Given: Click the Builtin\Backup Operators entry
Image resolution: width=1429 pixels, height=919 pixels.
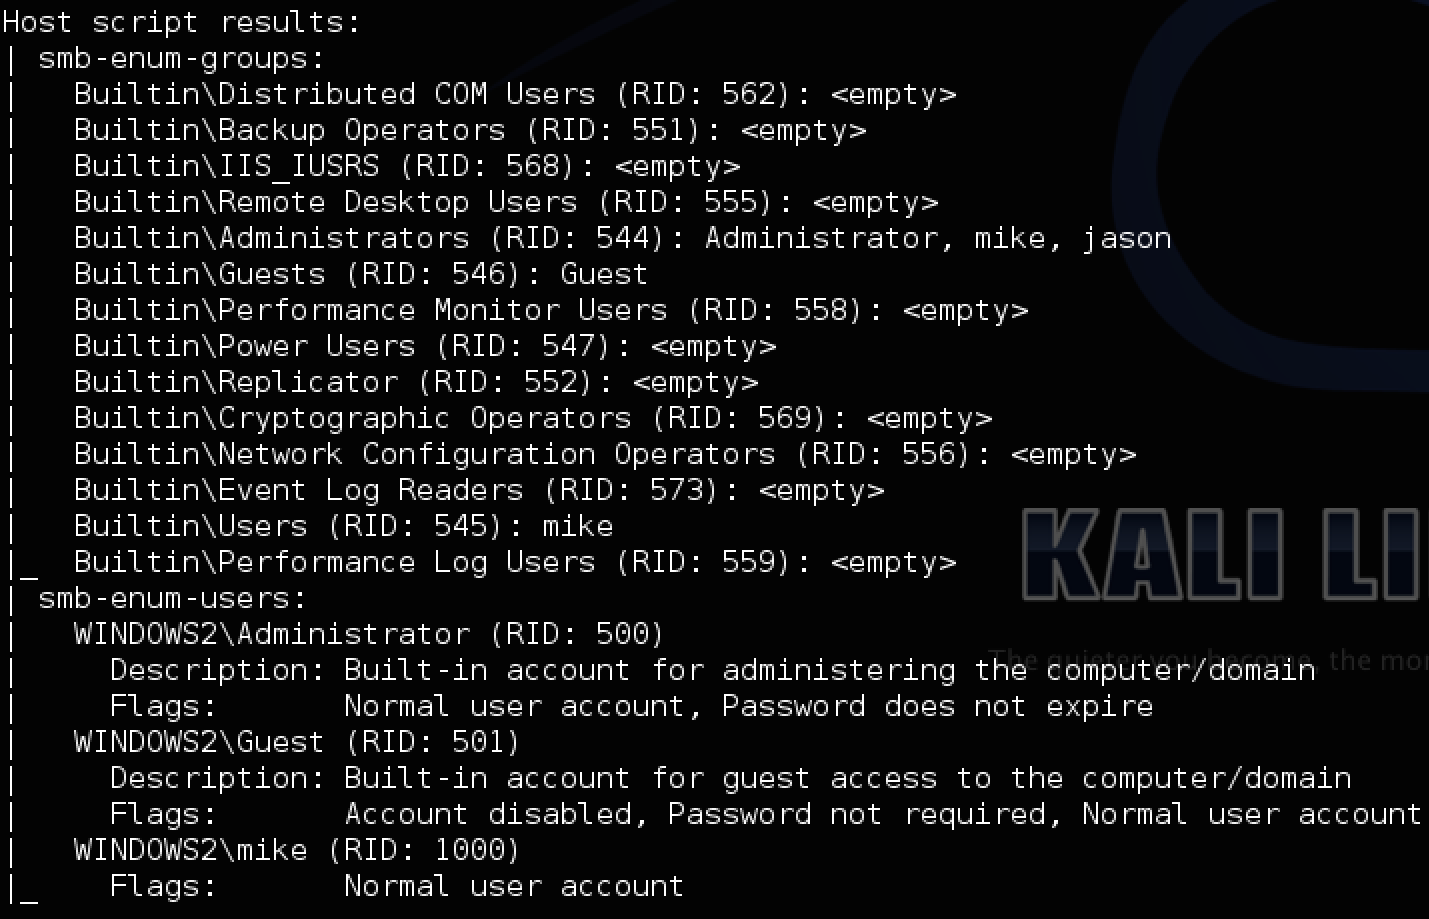Looking at the screenshot, I should pos(469,130).
